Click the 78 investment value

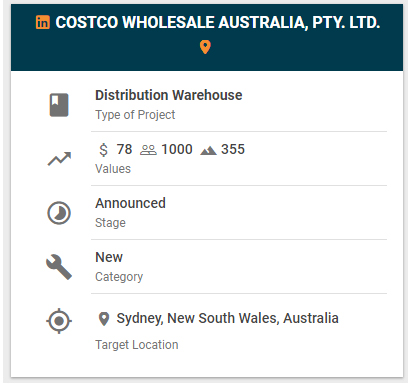(124, 149)
